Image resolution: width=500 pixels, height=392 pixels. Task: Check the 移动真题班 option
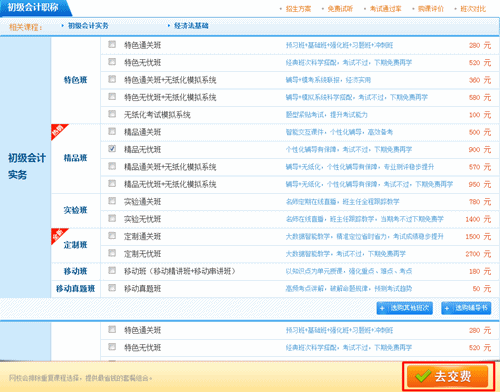(112, 288)
